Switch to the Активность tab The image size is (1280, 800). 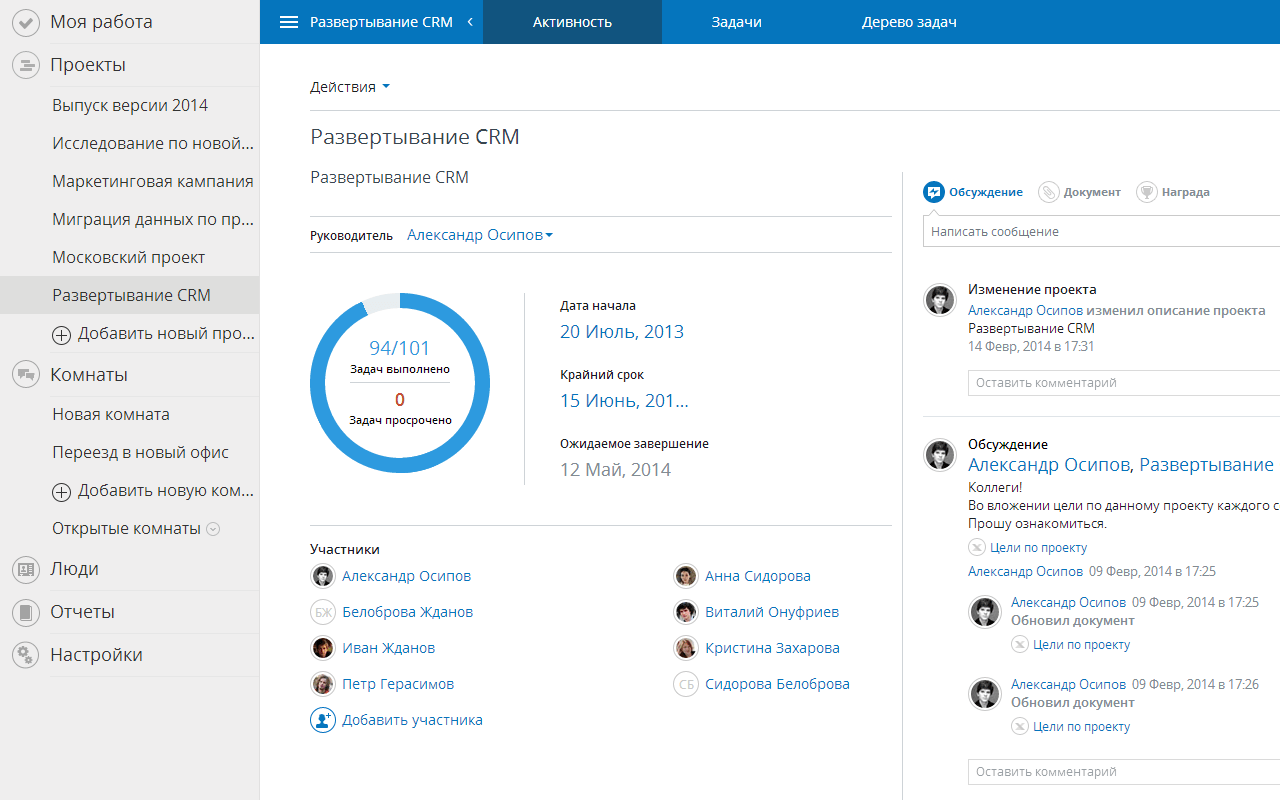572,22
